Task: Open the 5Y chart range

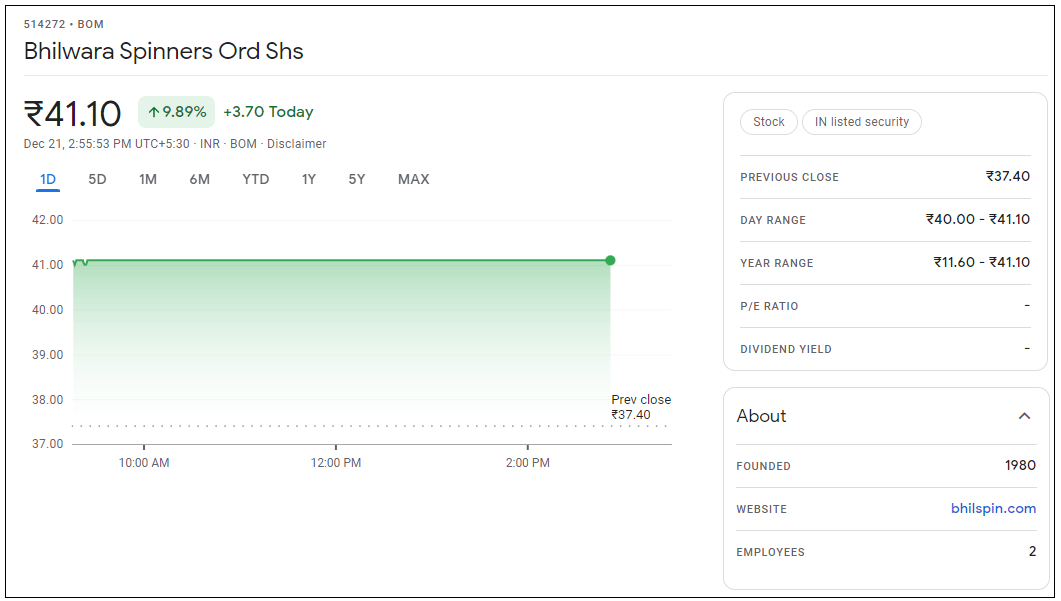Action: pos(357,179)
